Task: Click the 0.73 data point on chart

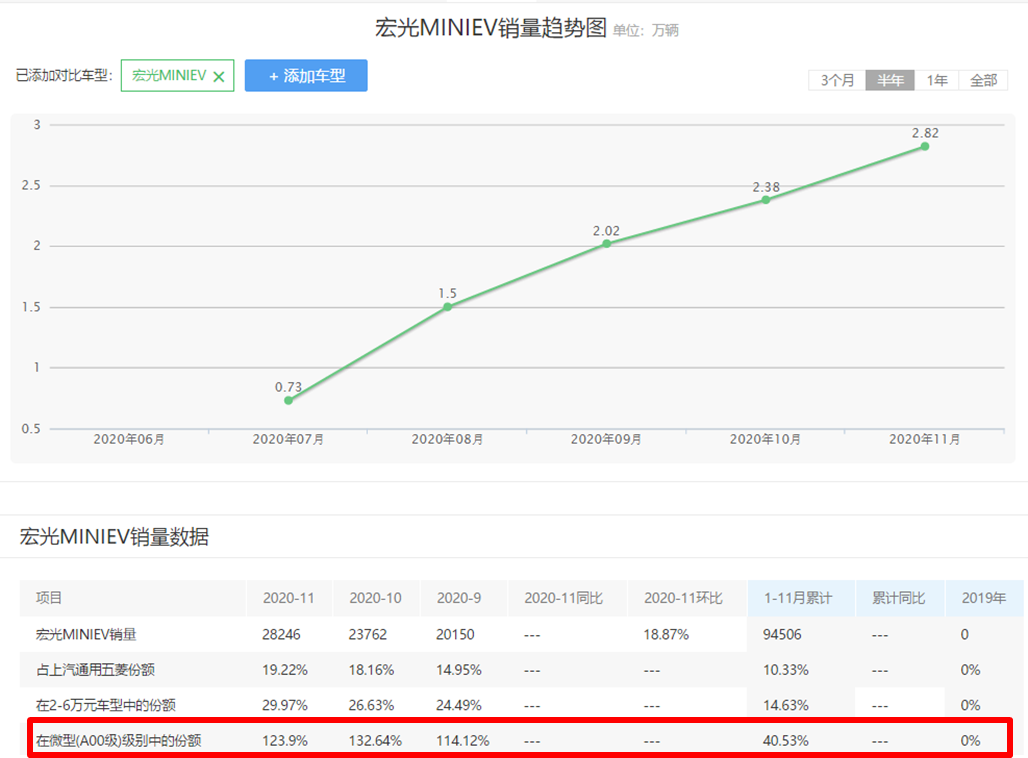Action: [288, 400]
